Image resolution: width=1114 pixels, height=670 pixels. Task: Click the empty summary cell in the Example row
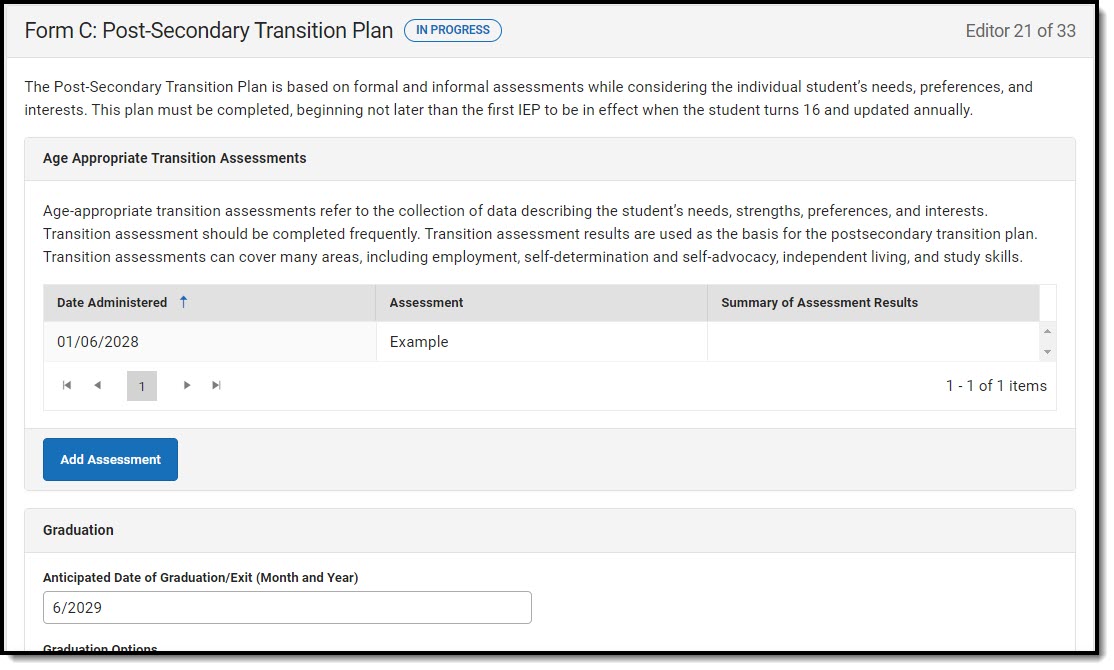pyautogui.click(x=872, y=342)
